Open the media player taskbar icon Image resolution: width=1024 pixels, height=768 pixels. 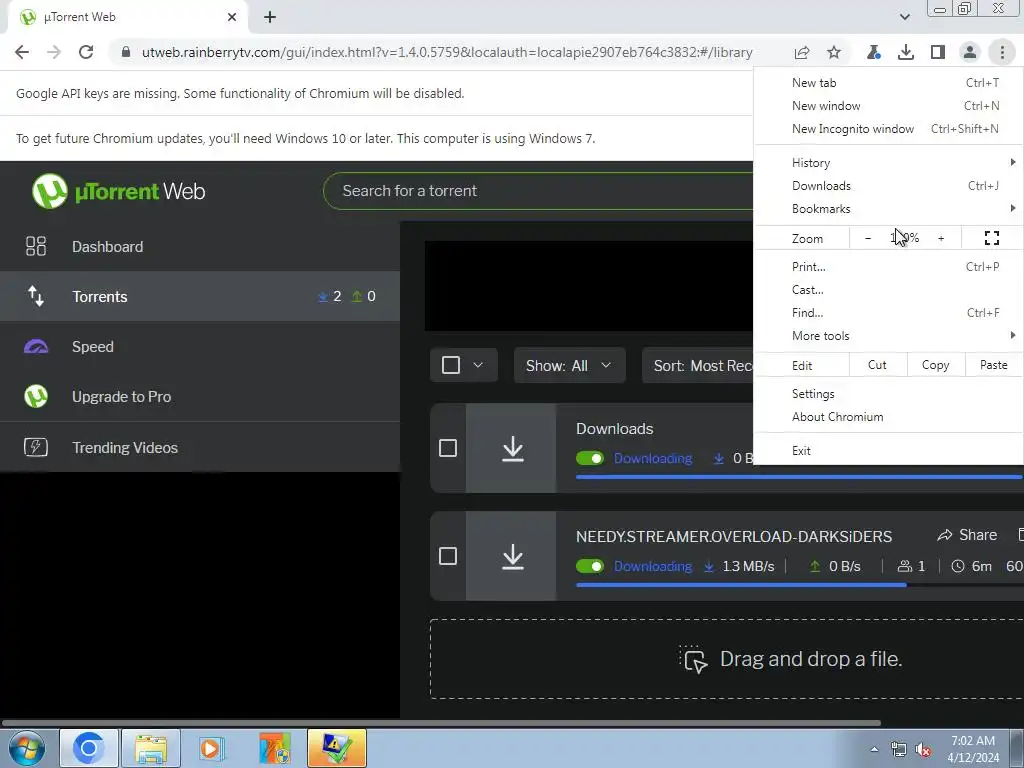pos(212,748)
